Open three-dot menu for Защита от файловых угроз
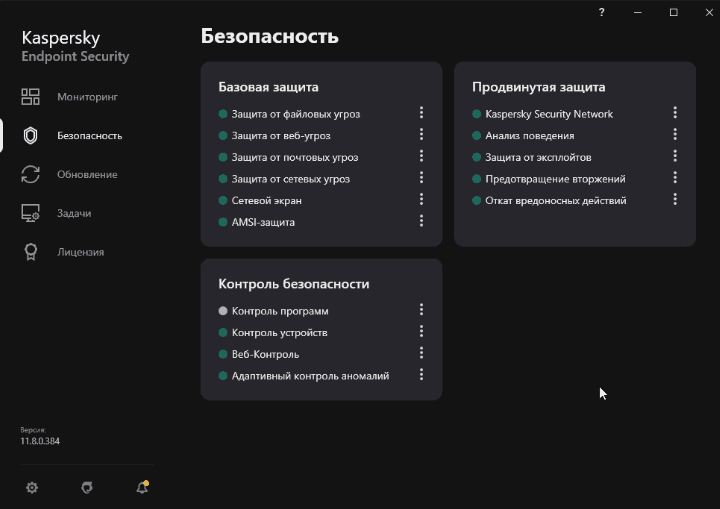720x509 pixels. [421, 113]
